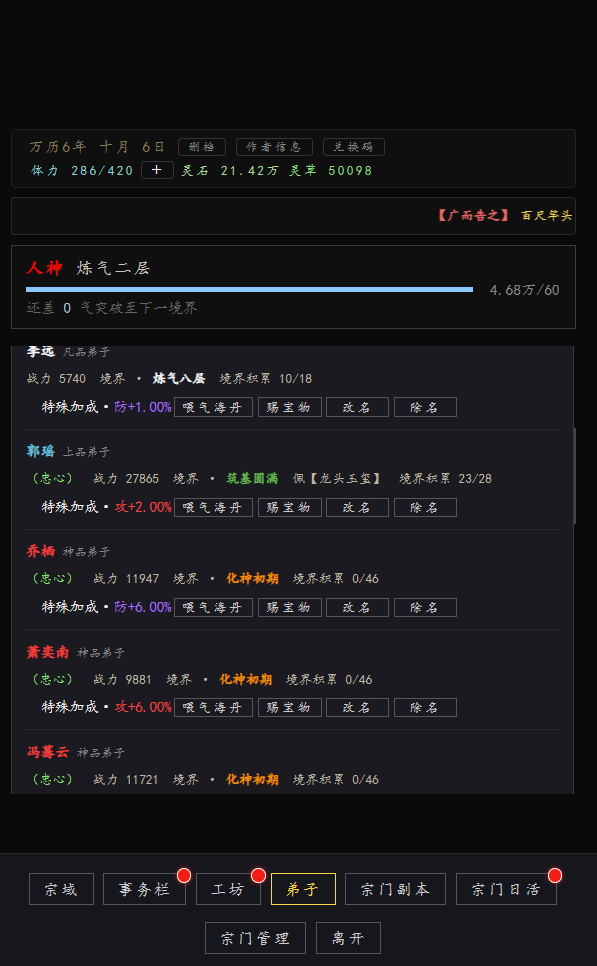Click 改名 for disciple 郭瑶
Screen dimensions: 597x966
[357, 507]
